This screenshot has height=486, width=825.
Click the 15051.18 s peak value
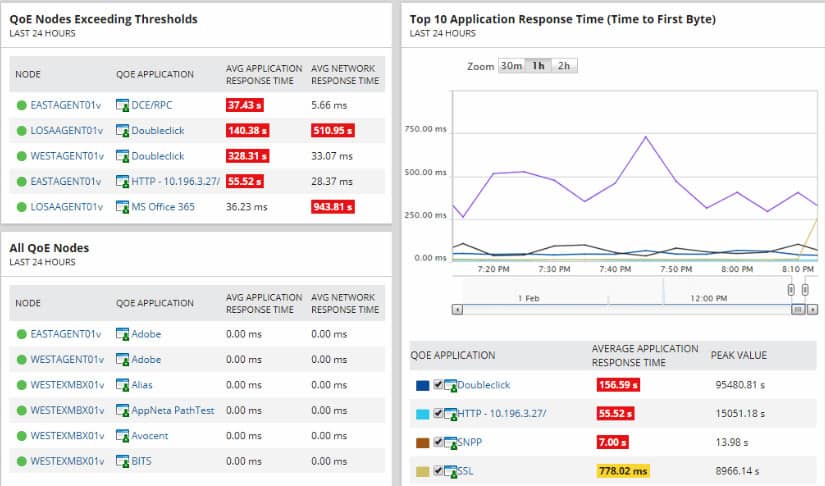pyautogui.click(x=740, y=413)
